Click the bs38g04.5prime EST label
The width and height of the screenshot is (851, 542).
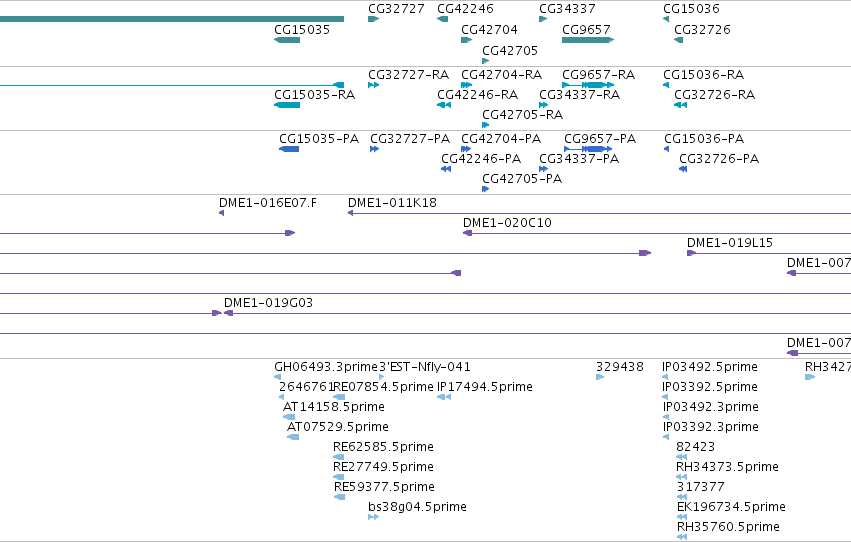point(417,508)
